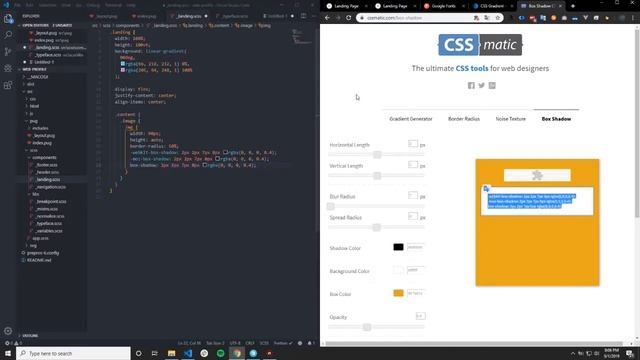
Task: Click the Prettier status bar item
Action: 283,343
